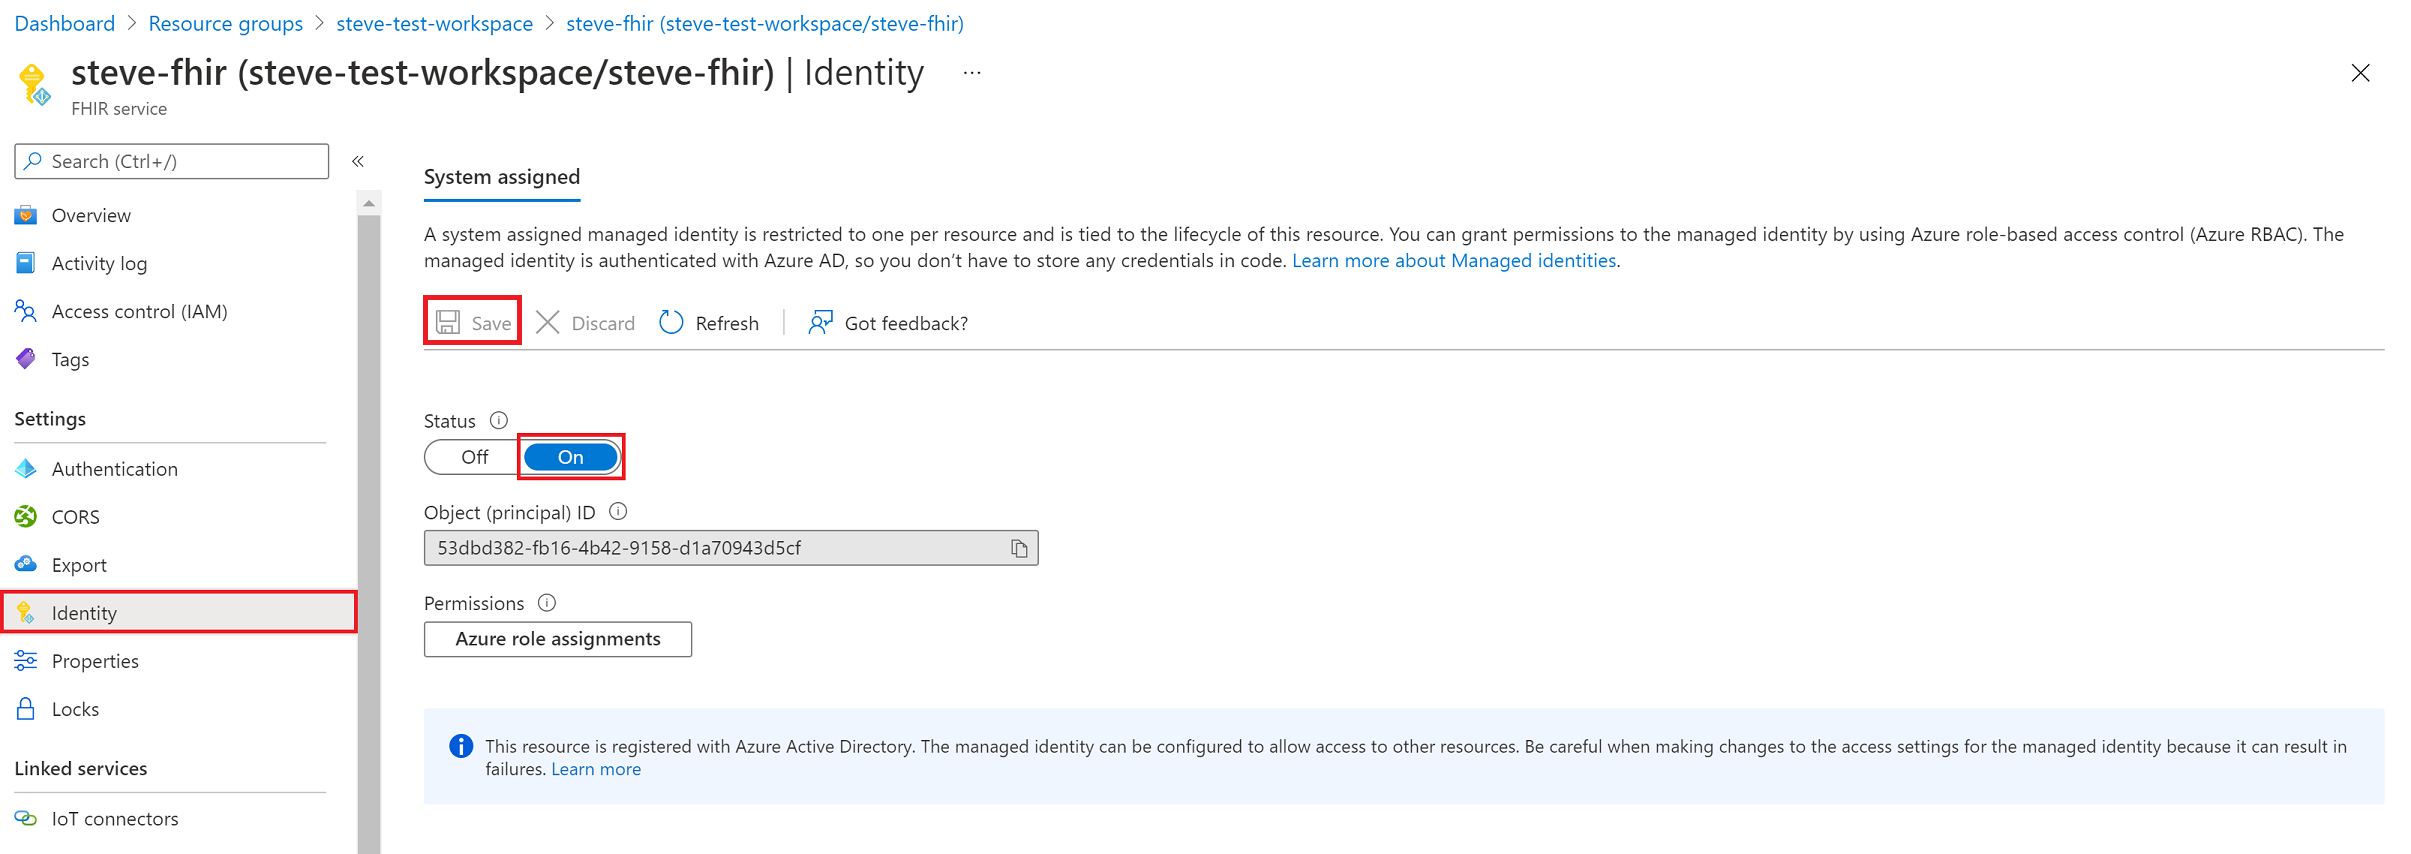Click the Status info icon

(x=499, y=420)
